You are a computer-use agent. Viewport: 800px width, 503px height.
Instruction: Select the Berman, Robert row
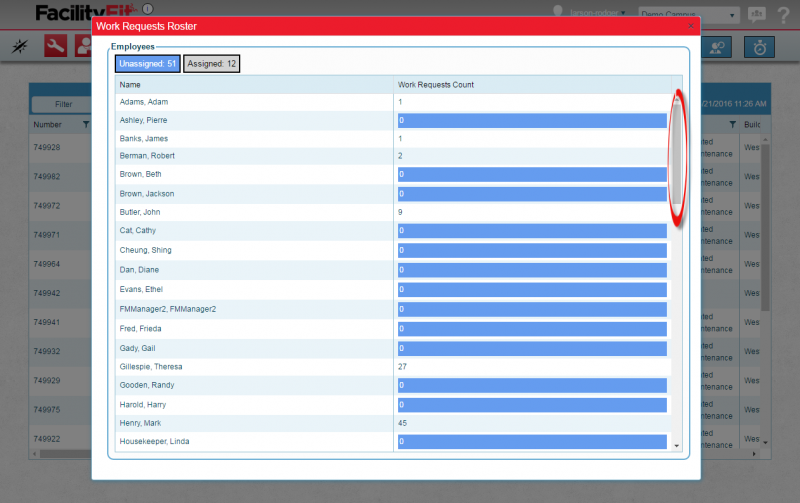(x=393, y=156)
